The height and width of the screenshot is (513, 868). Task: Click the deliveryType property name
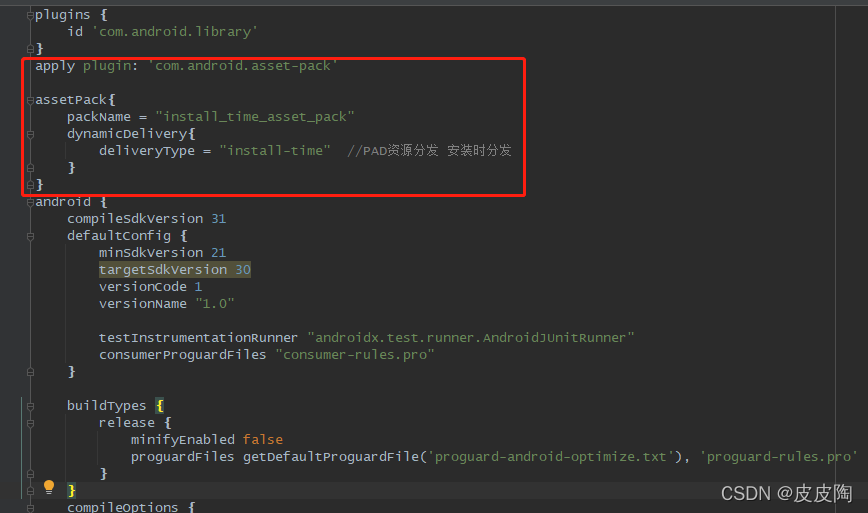point(147,151)
